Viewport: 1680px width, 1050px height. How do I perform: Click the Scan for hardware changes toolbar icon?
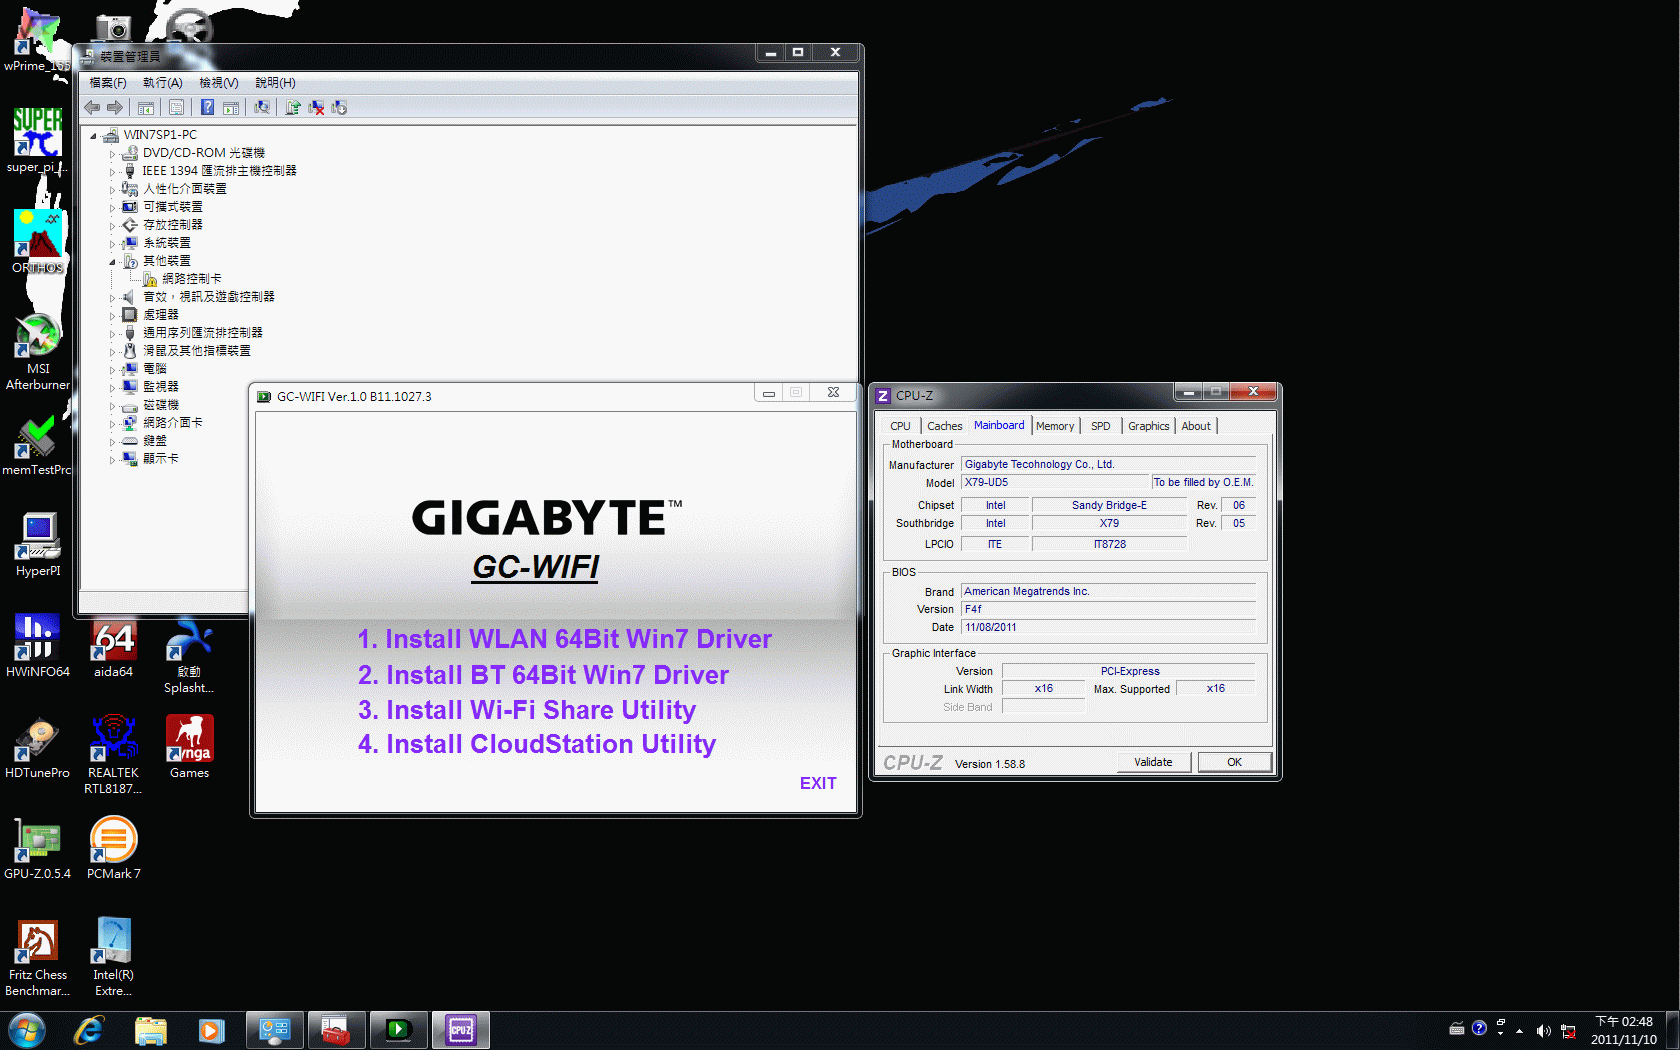tap(262, 107)
